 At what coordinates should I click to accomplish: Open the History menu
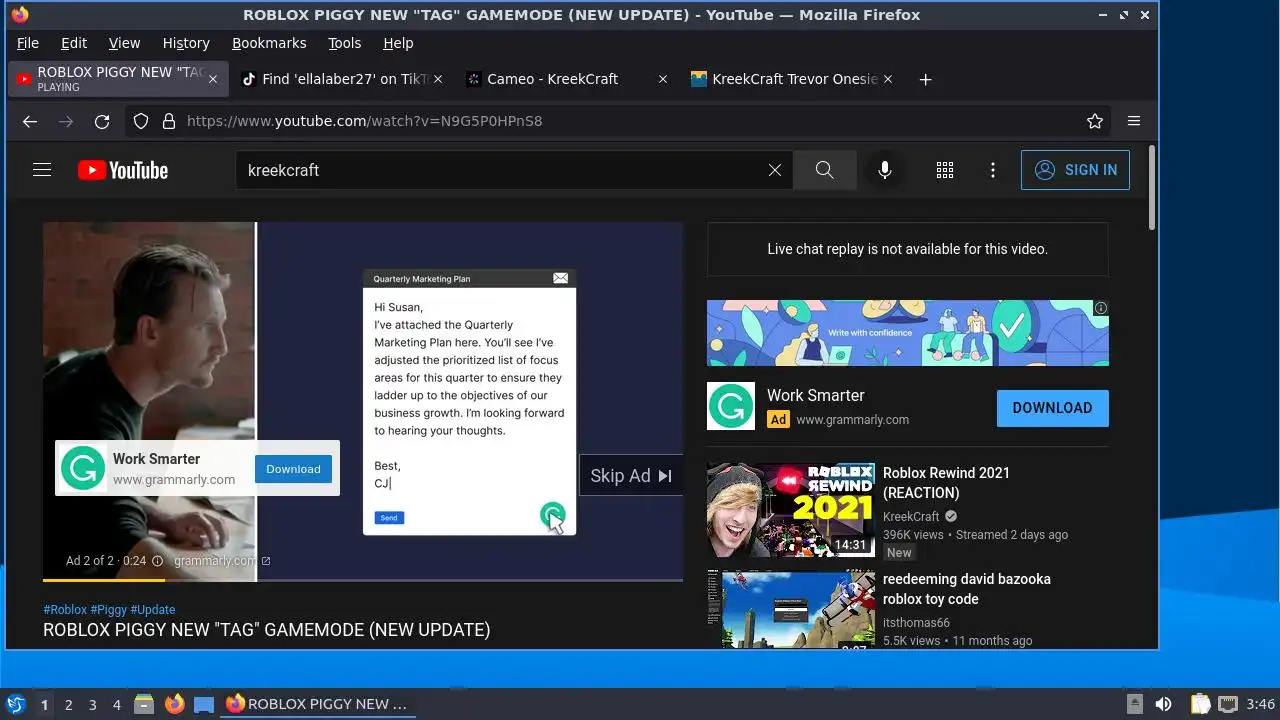click(186, 43)
